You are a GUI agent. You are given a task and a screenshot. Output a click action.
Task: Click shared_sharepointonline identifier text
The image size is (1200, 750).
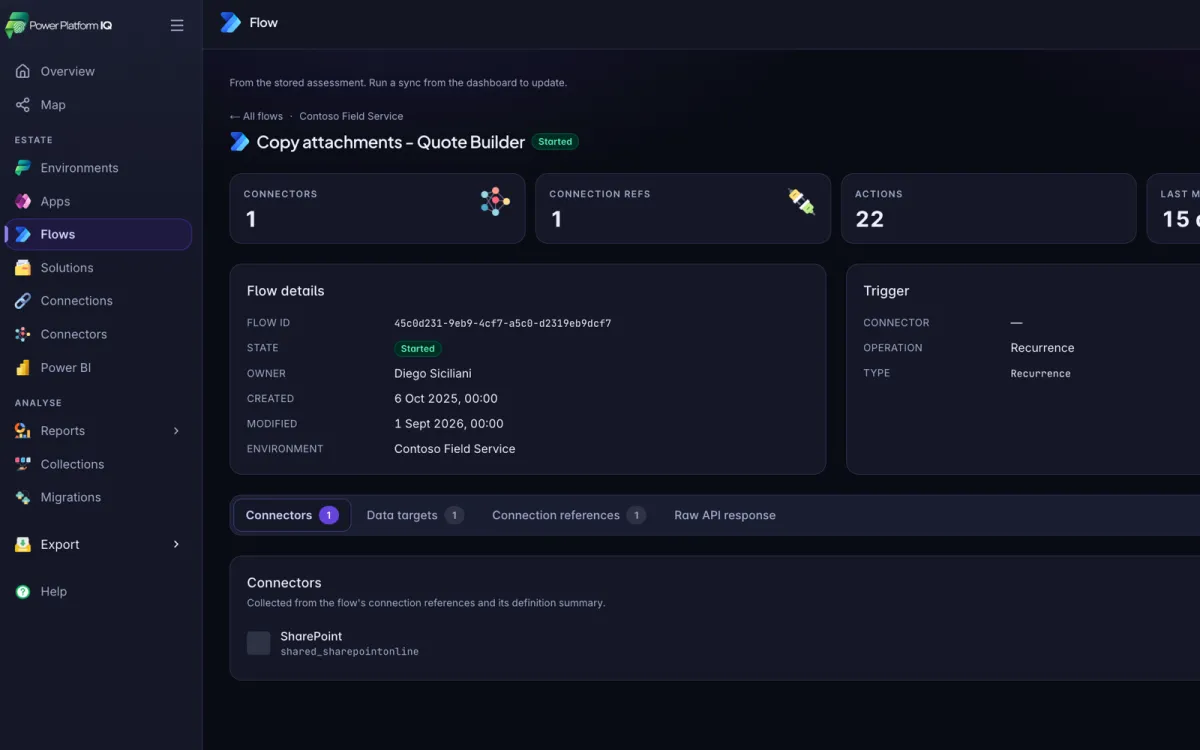point(349,652)
